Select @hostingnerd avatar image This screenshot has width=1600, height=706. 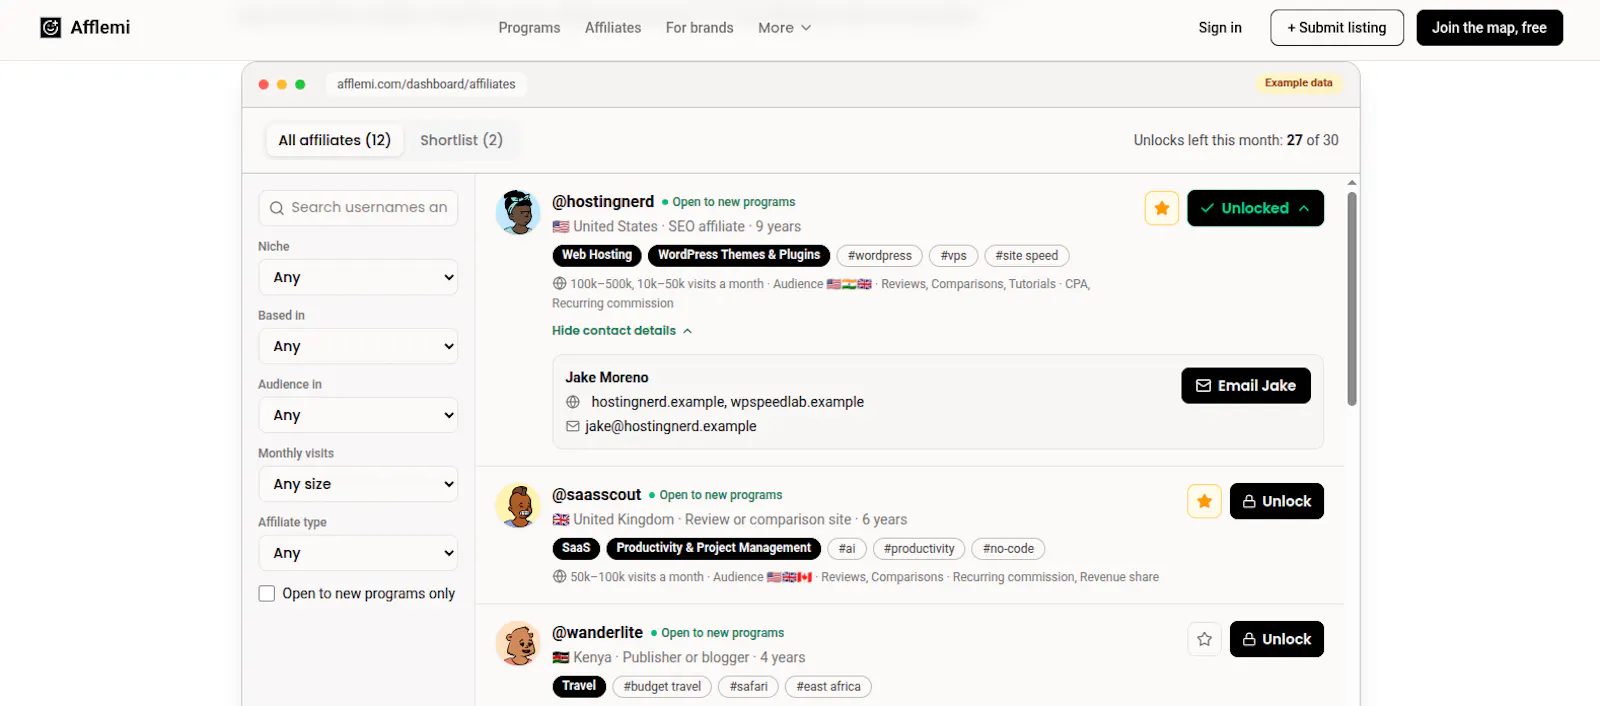tap(518, 212)
